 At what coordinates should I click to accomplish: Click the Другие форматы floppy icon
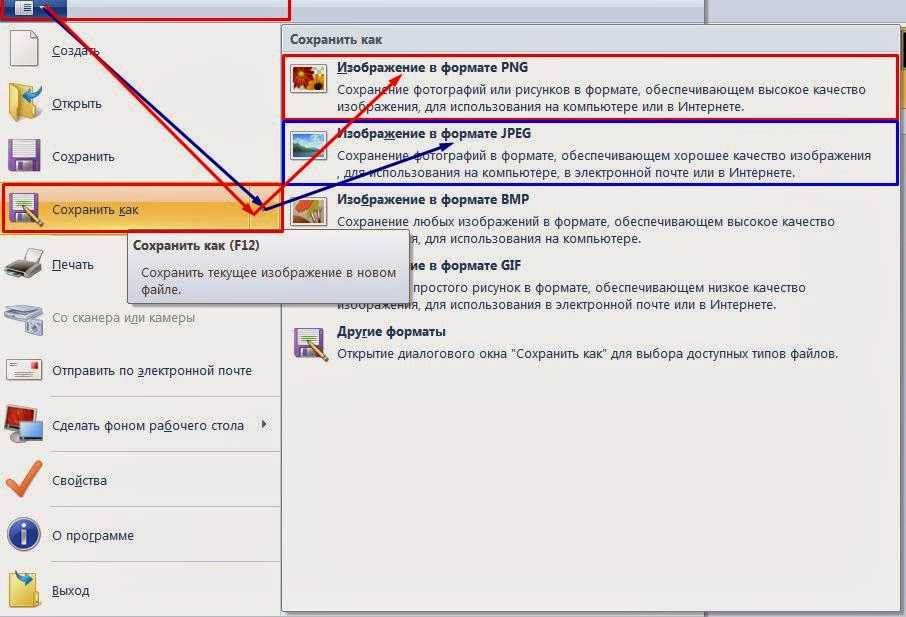310,344
